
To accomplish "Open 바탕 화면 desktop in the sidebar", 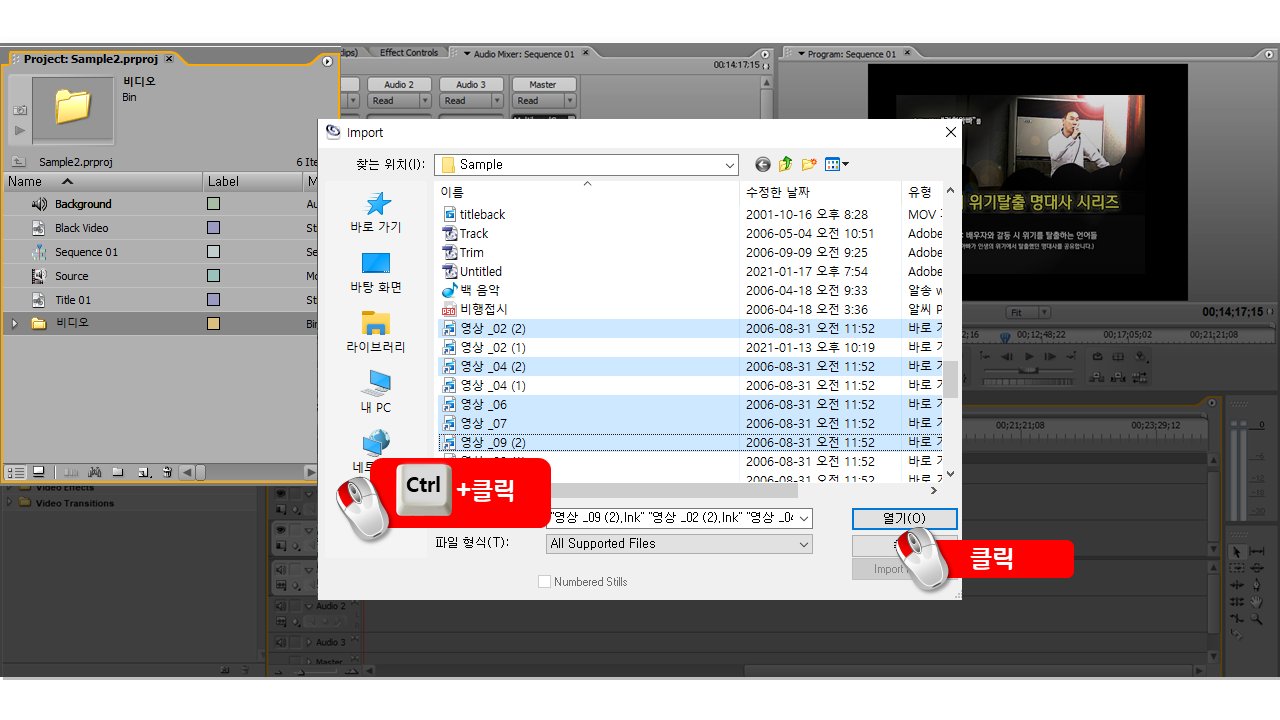I will click(376, 272).
